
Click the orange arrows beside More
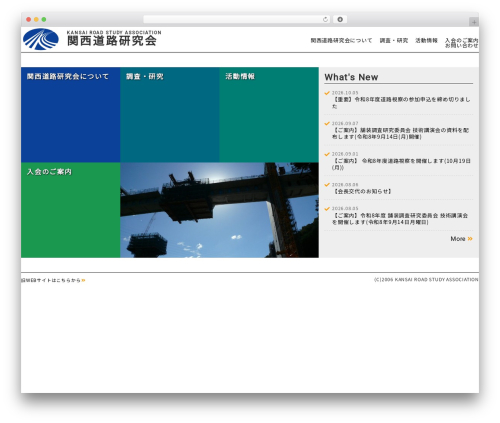click(470, 239)
